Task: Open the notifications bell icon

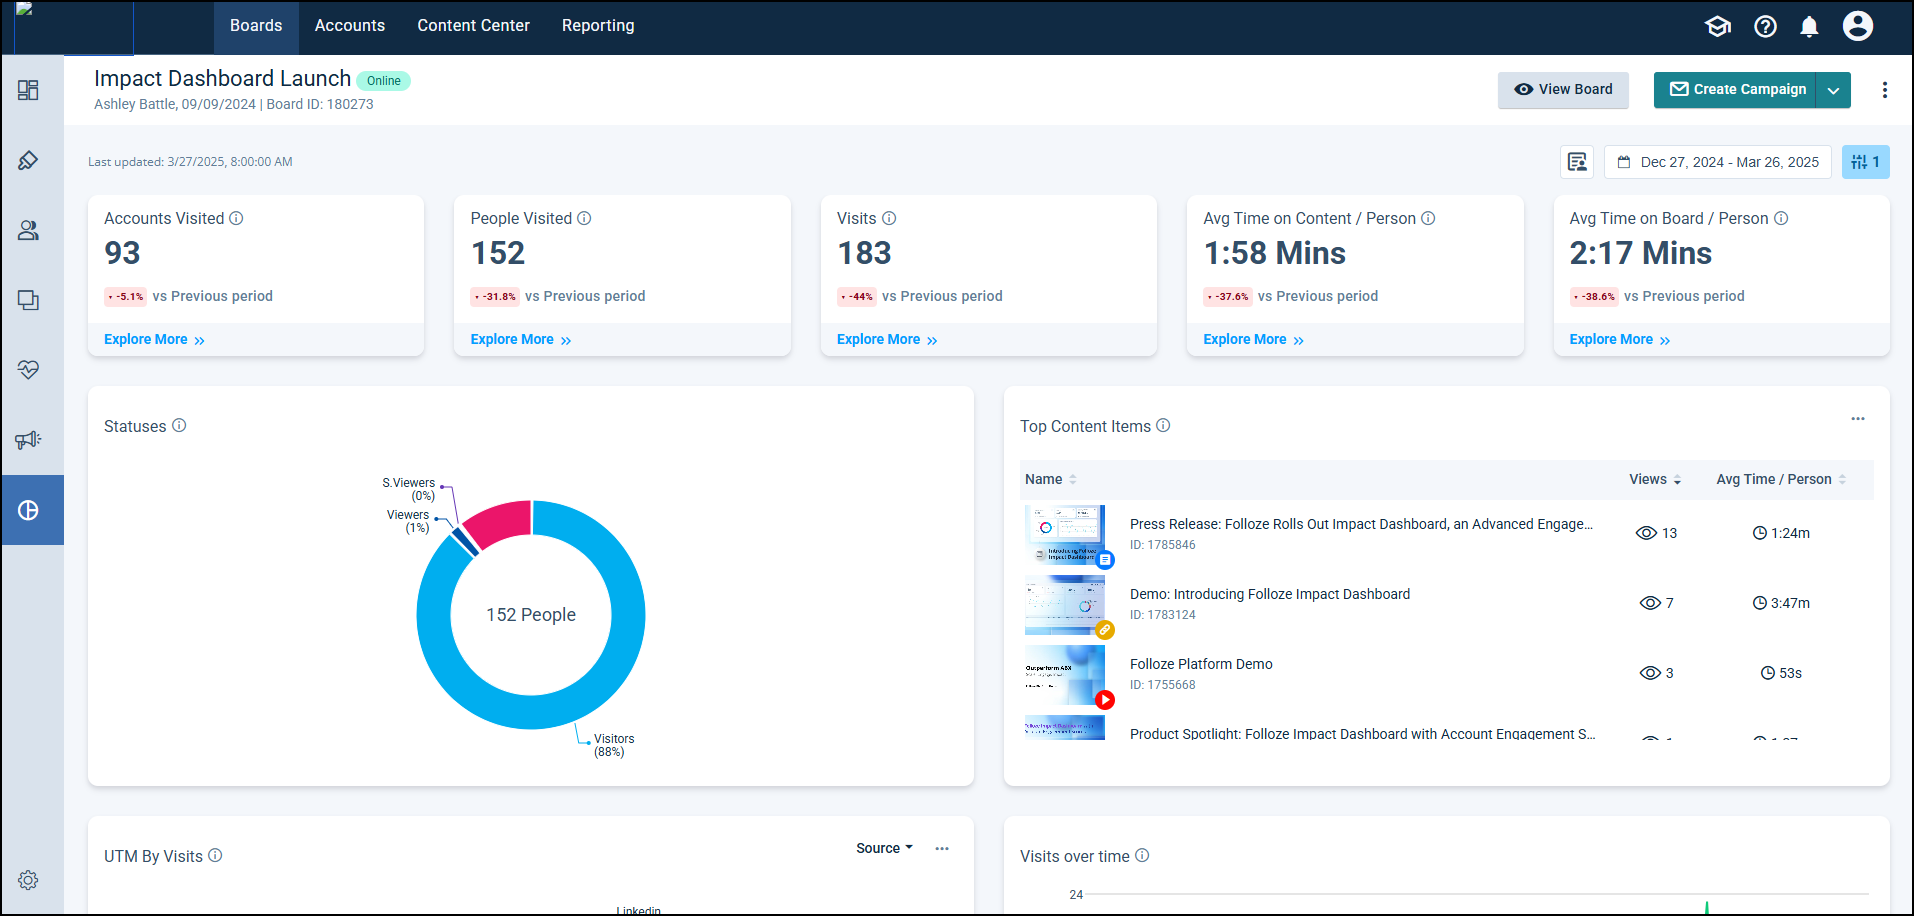Action: point(1809,27)
